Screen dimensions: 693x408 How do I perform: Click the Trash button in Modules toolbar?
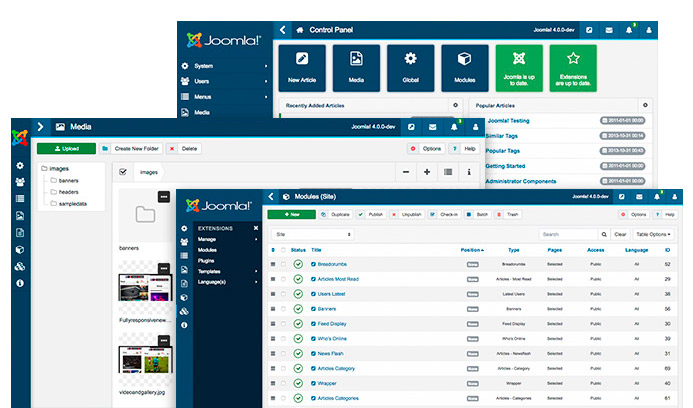(x=508, y=214)
